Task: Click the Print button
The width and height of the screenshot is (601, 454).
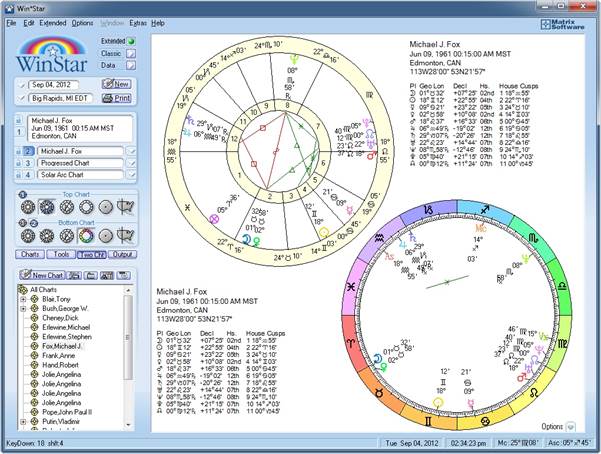Action: coord(116,99)
